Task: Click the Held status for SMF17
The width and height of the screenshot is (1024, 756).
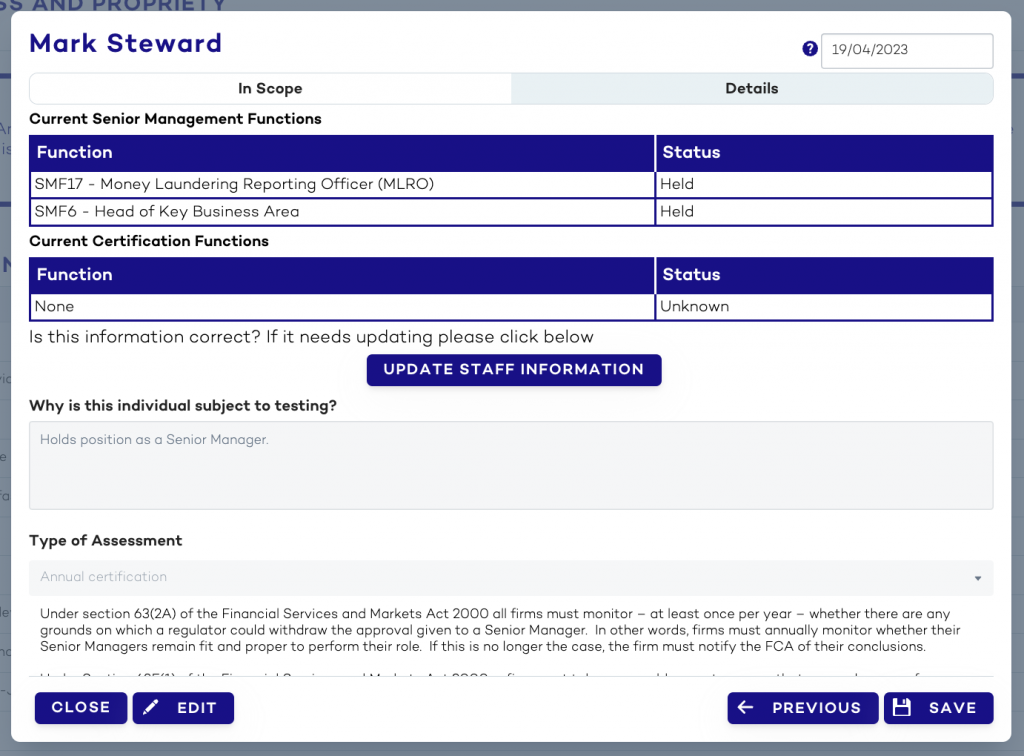Action: tap(823, 184)
